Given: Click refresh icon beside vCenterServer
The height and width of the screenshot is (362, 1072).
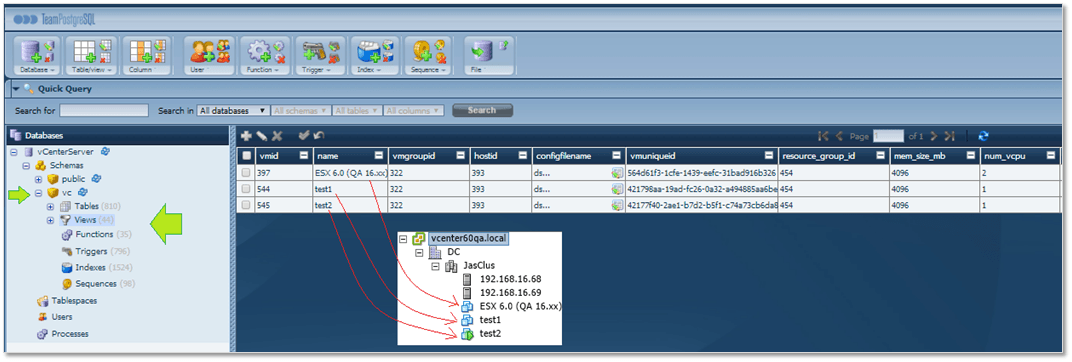Looking at the screenshot, I should pyautogui.click(x=106, y=151).
